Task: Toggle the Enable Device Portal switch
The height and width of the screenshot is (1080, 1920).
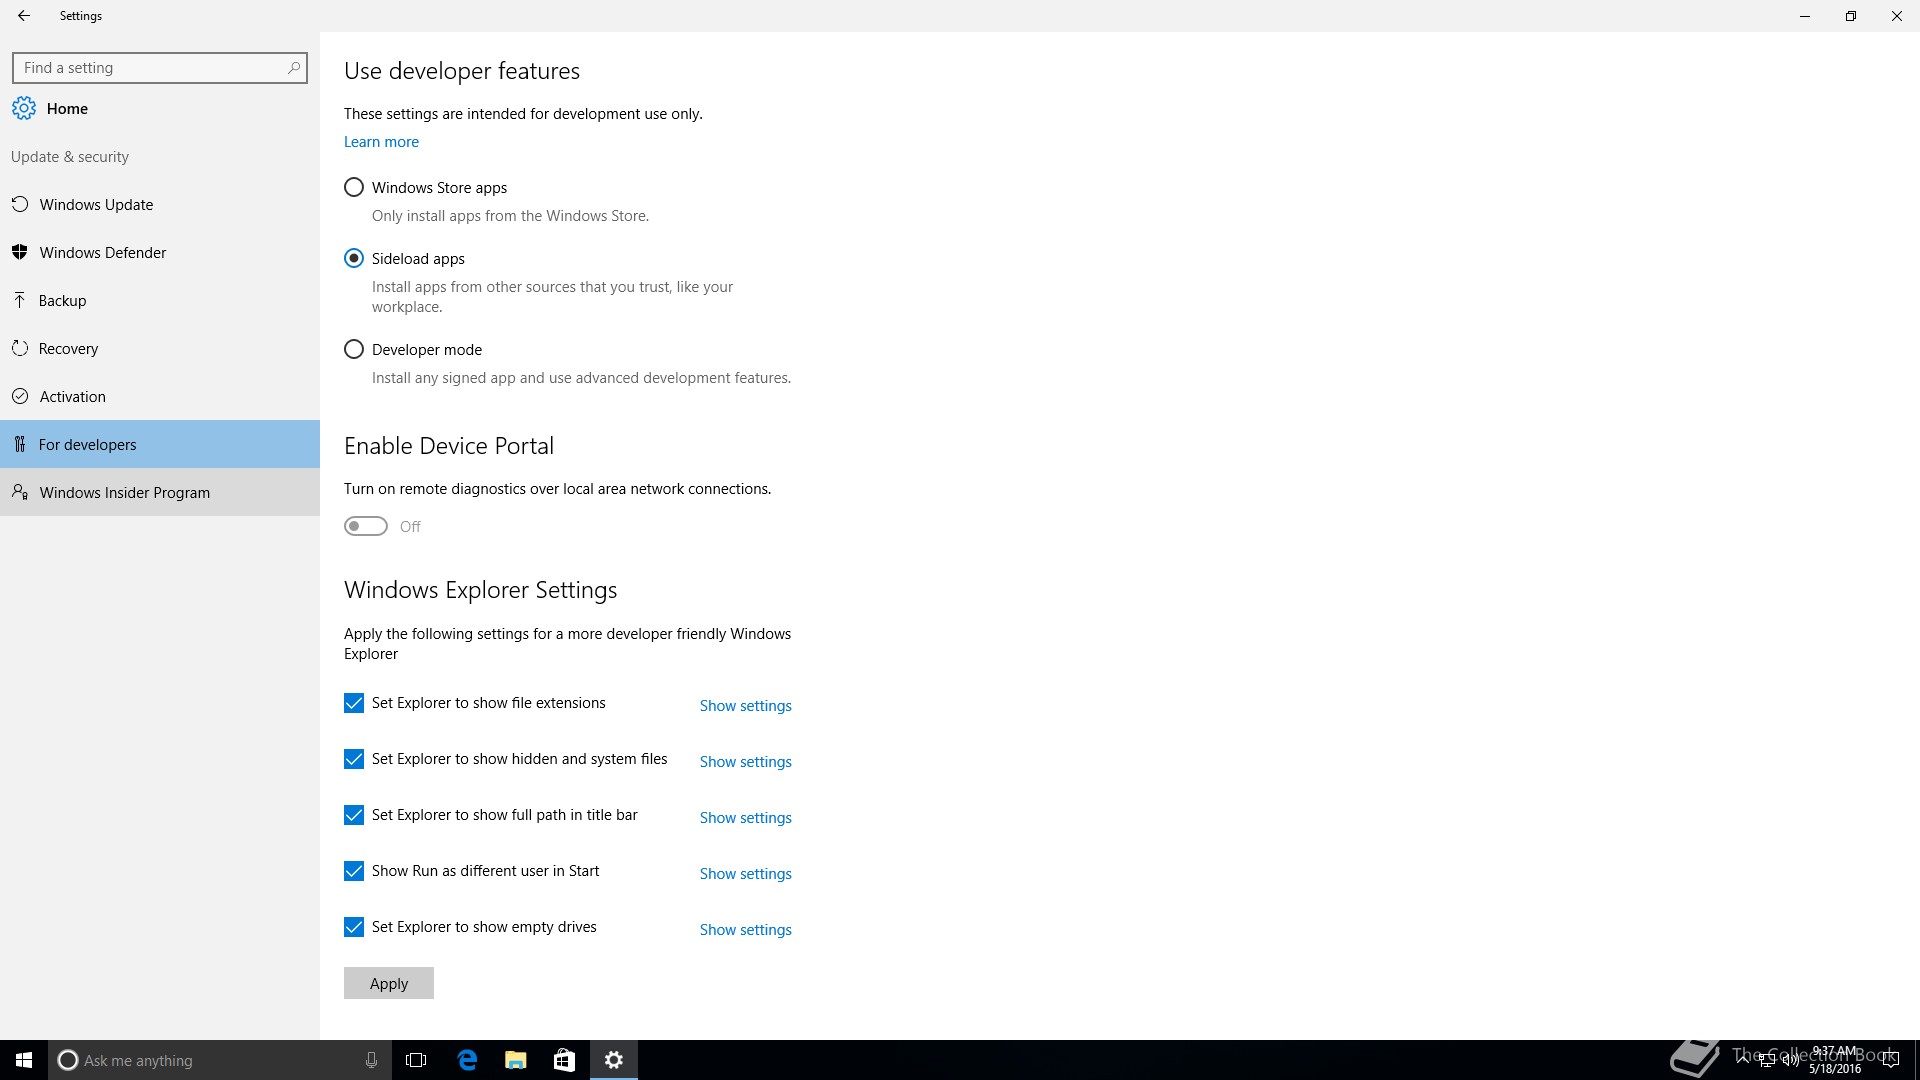Action: tap(366, 526)
